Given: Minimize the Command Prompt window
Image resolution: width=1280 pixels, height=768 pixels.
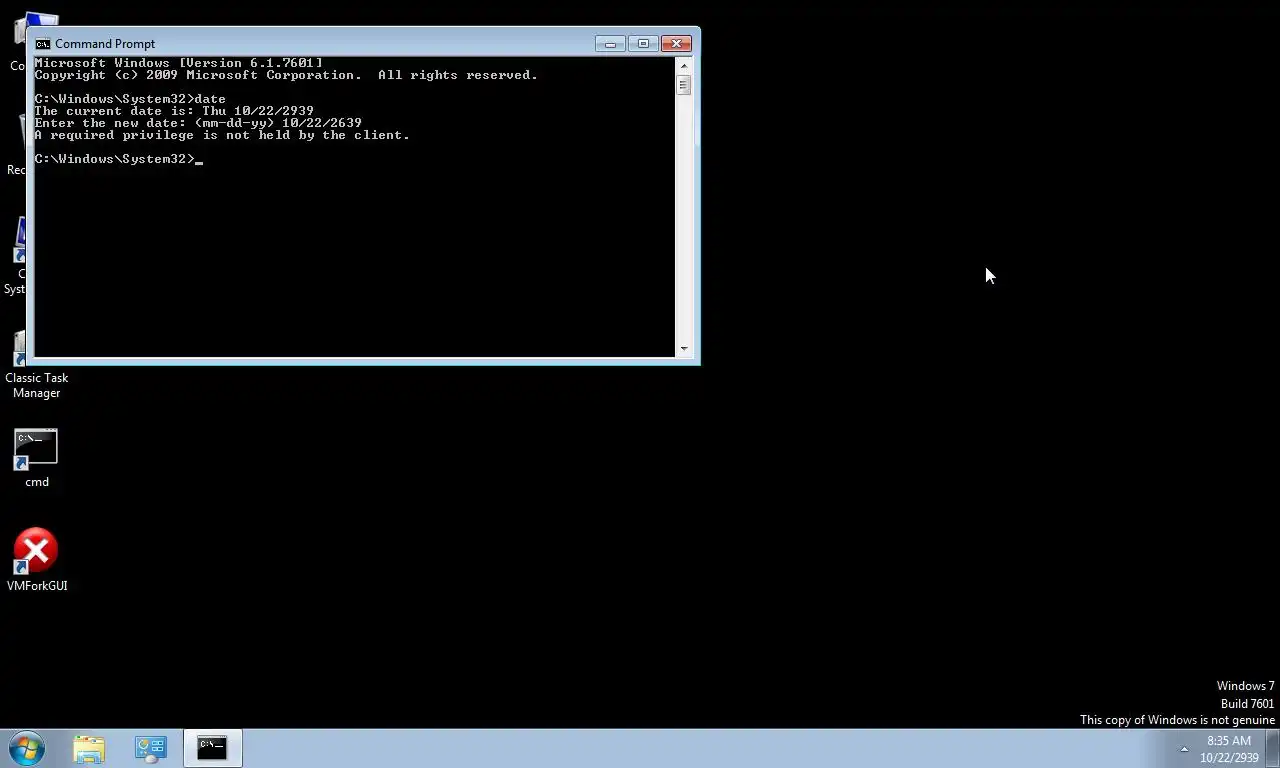Looking at the screenshot, I should (610, 44).
